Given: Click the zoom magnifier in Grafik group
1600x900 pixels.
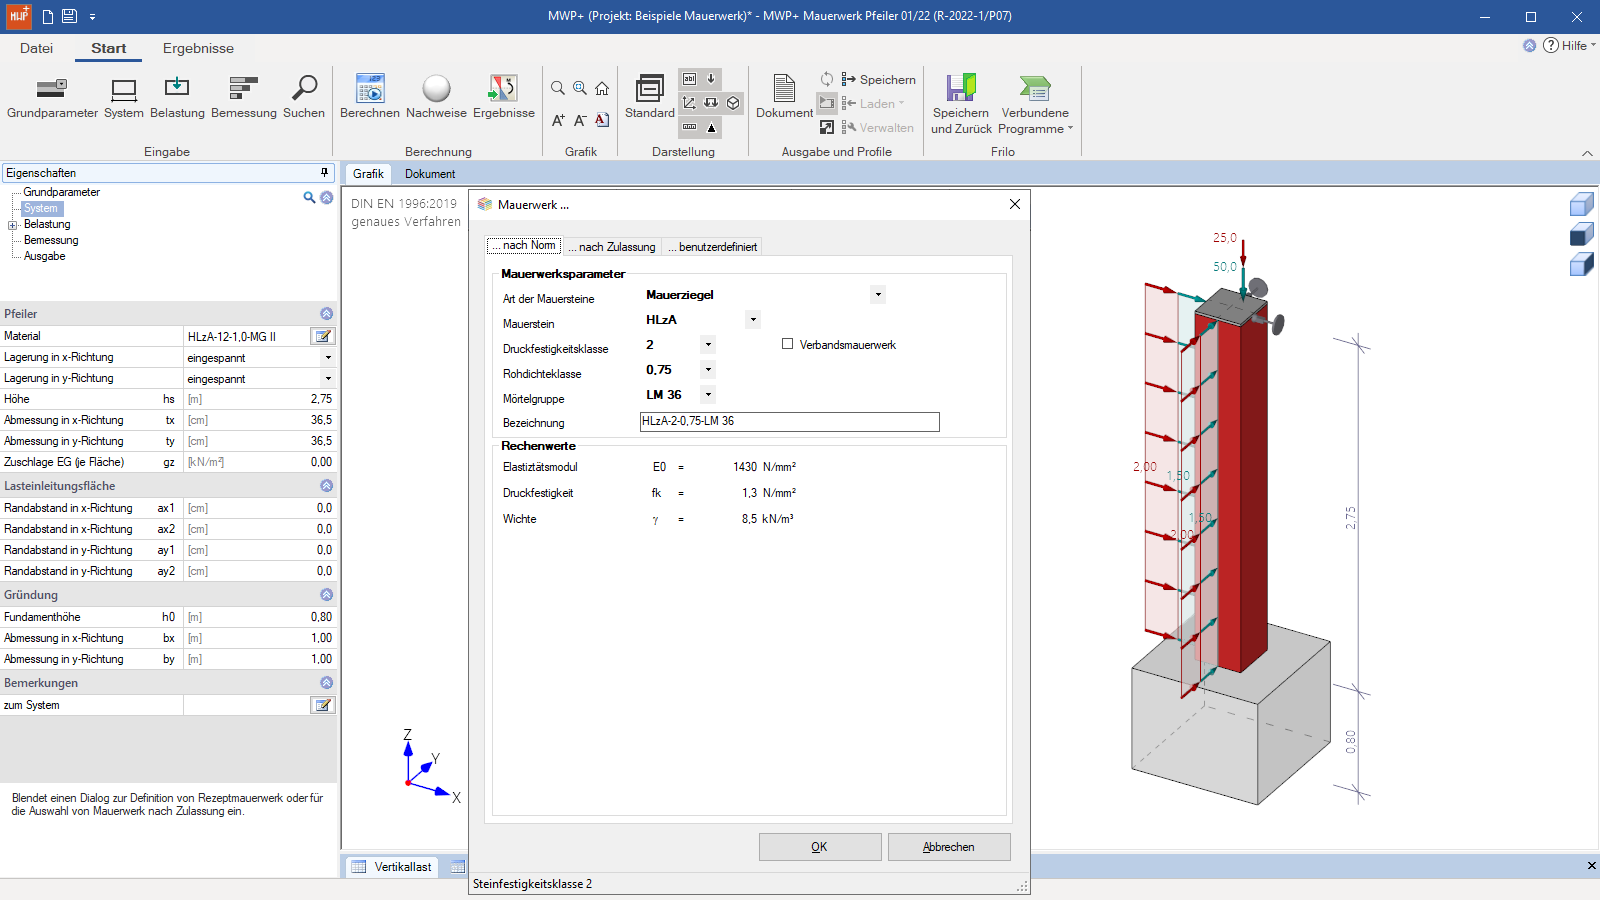Looking at the screenshot, I should pos(558,88).
